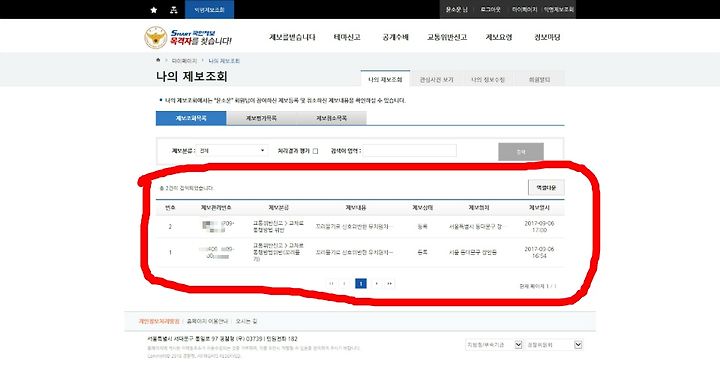Open 오시는 길 footer link
This screenshot has height=369, width=720.
[246, 321]
